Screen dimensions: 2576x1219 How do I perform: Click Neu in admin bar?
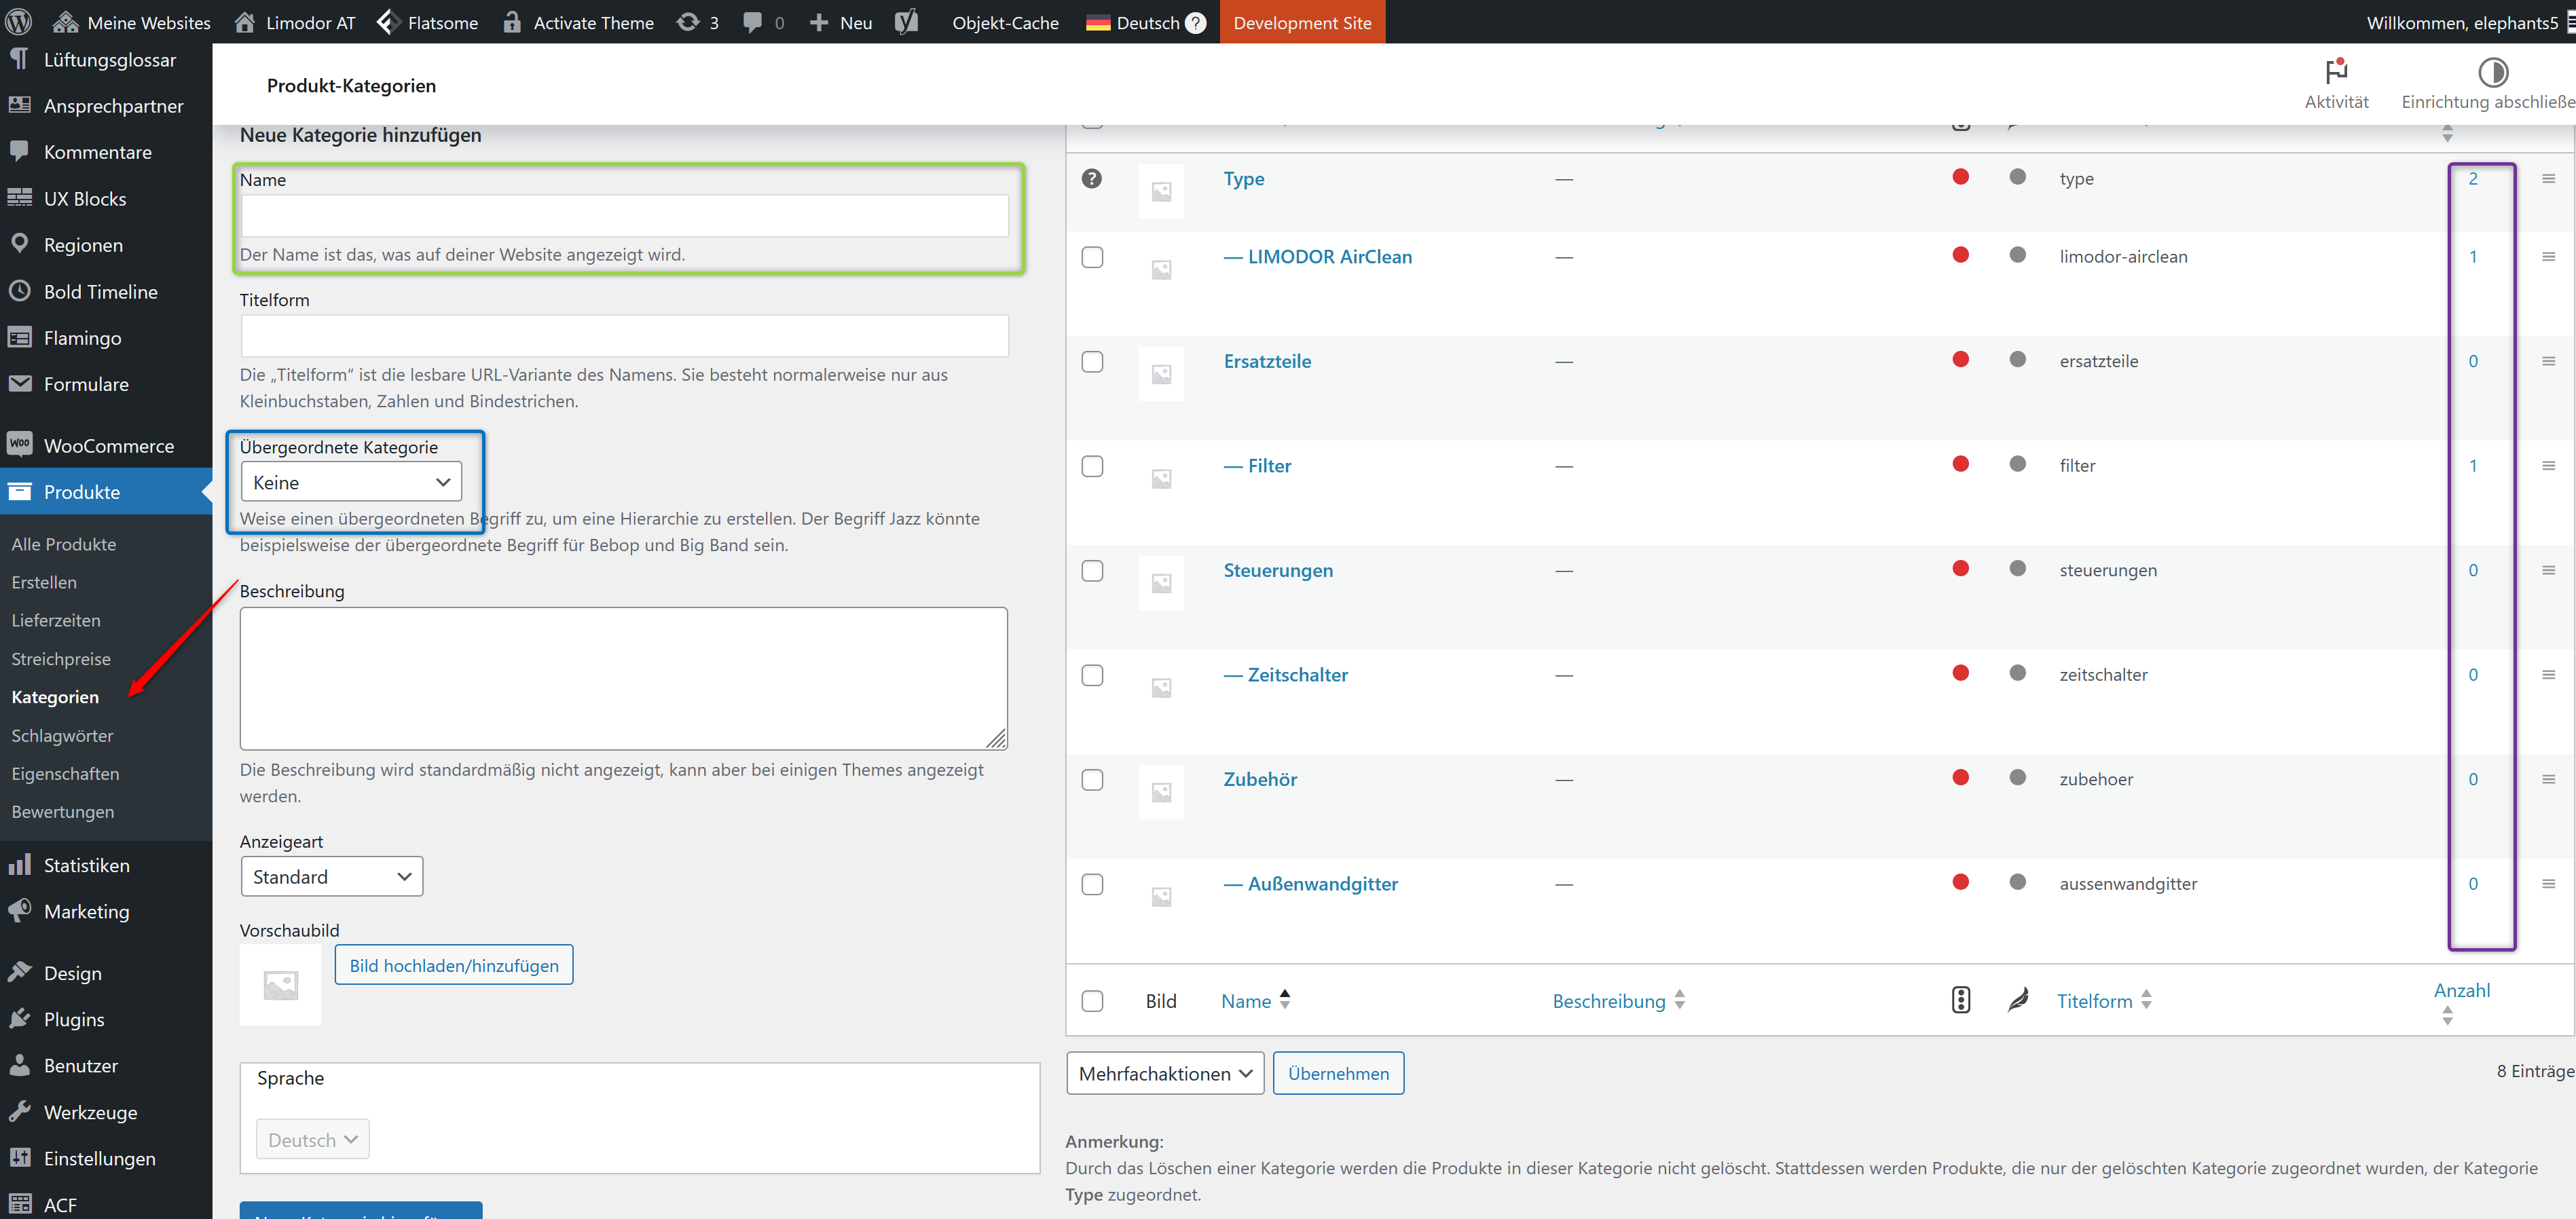[x=841, y=22]
